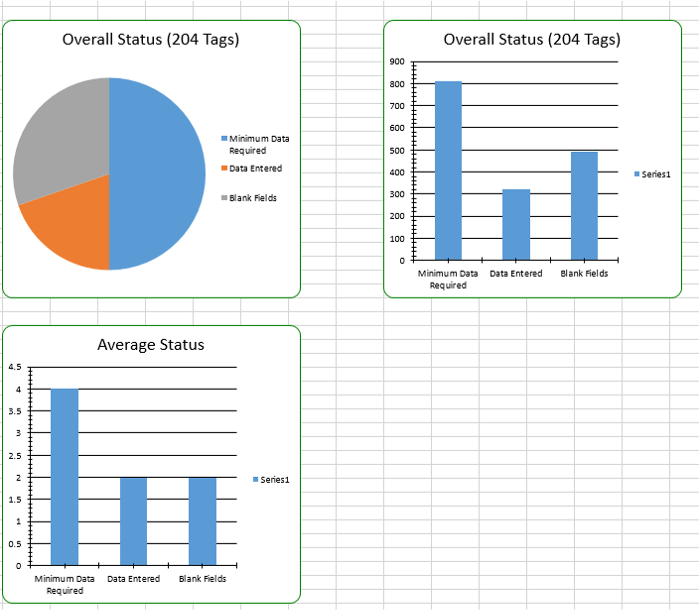Click the Overall Status bar chart title

coord(531,40)
